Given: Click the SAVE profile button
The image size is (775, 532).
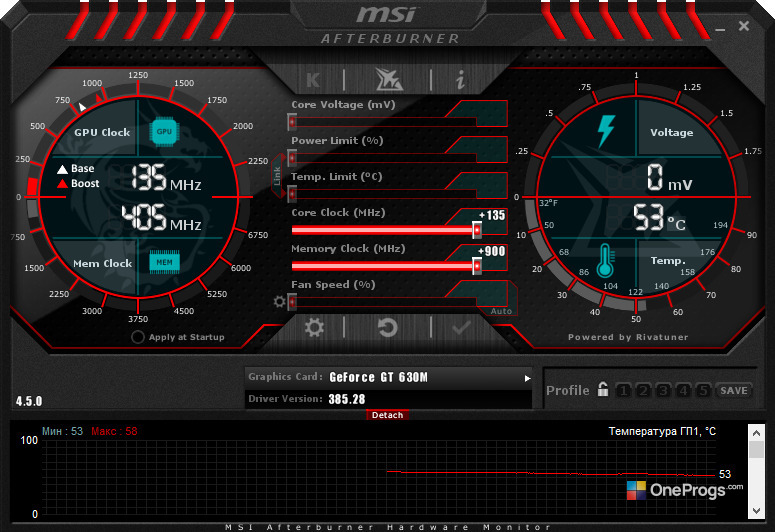Looking at the screenshot, I should pos(734,391).
